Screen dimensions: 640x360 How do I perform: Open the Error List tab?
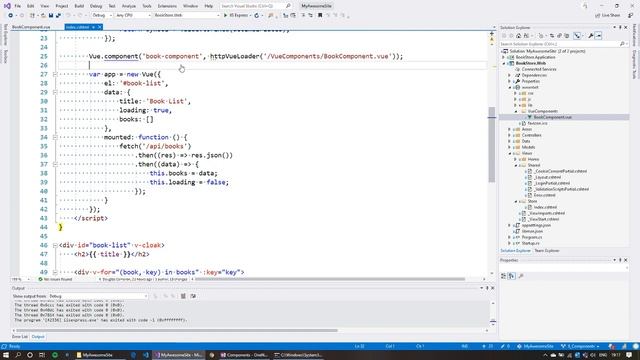point(20,337)
